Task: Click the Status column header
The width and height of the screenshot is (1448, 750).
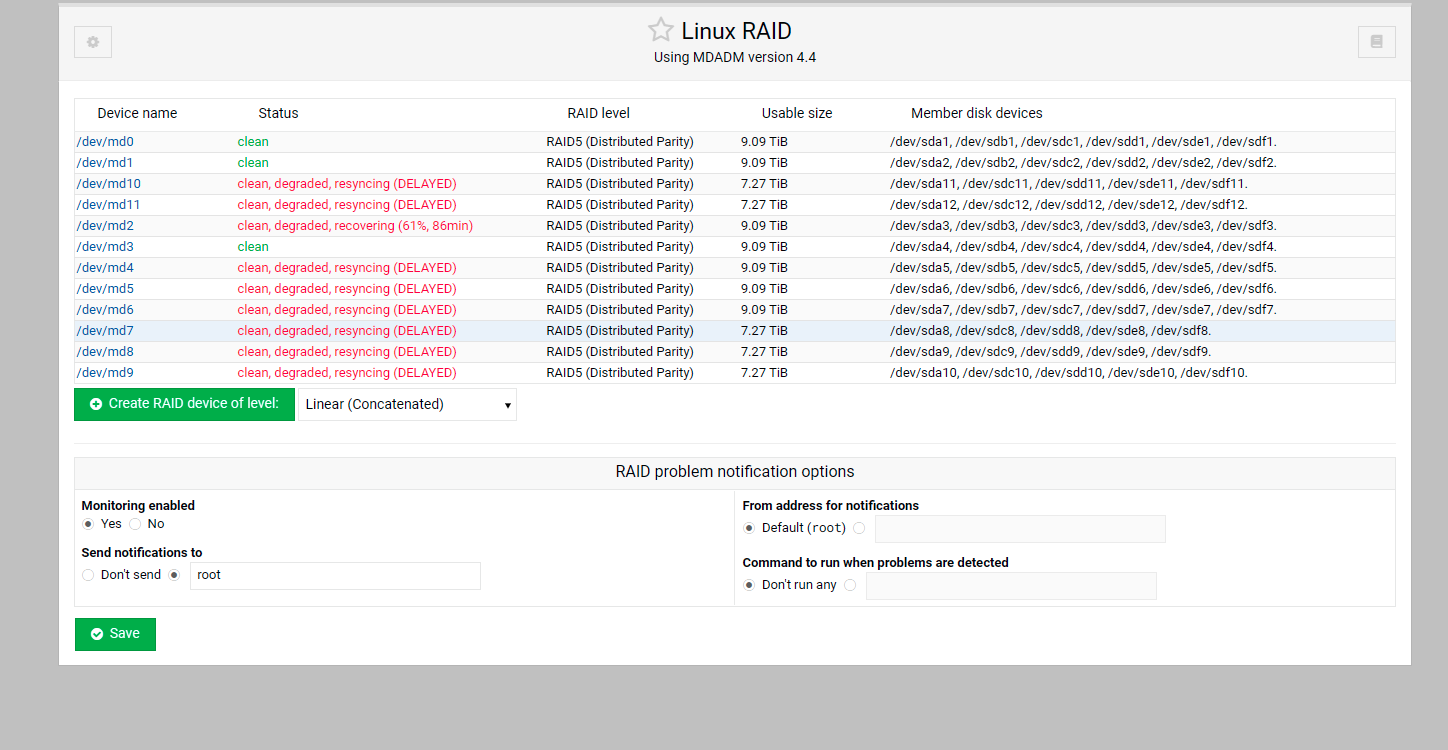Action: 278,113
